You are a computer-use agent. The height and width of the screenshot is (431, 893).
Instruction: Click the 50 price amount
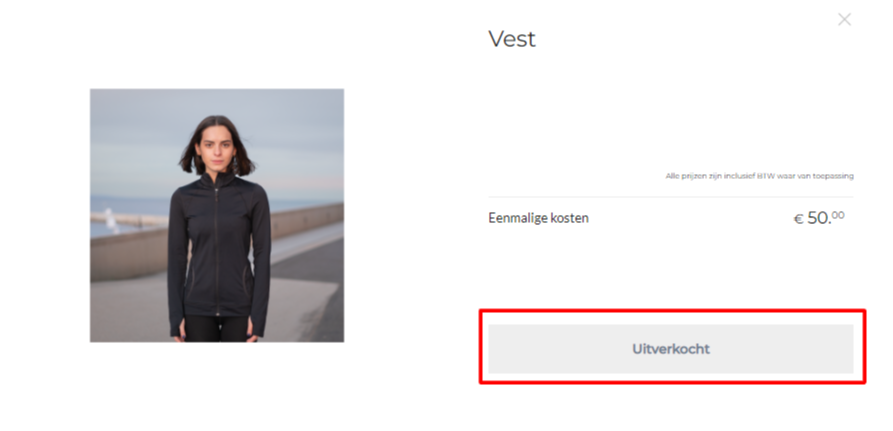click(819, 217)
